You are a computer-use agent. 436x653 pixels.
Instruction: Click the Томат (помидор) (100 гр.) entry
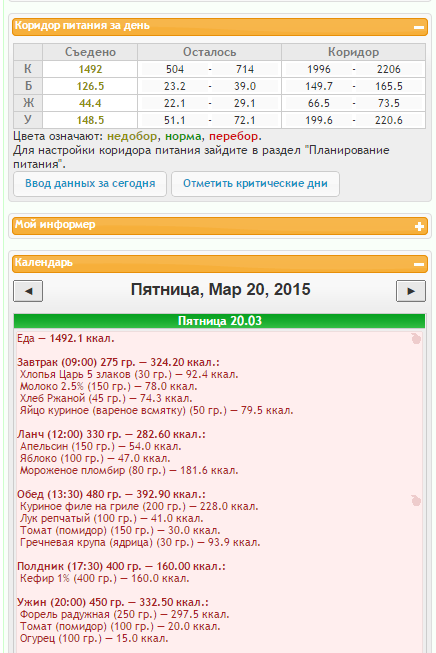[120, 626]
